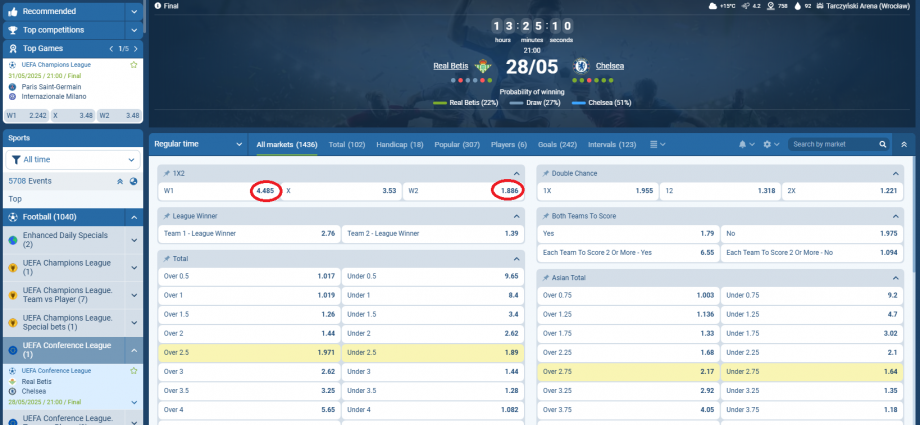
Task: Collapse the UEFA Conference League (1) group
Action: coord(134,350)
